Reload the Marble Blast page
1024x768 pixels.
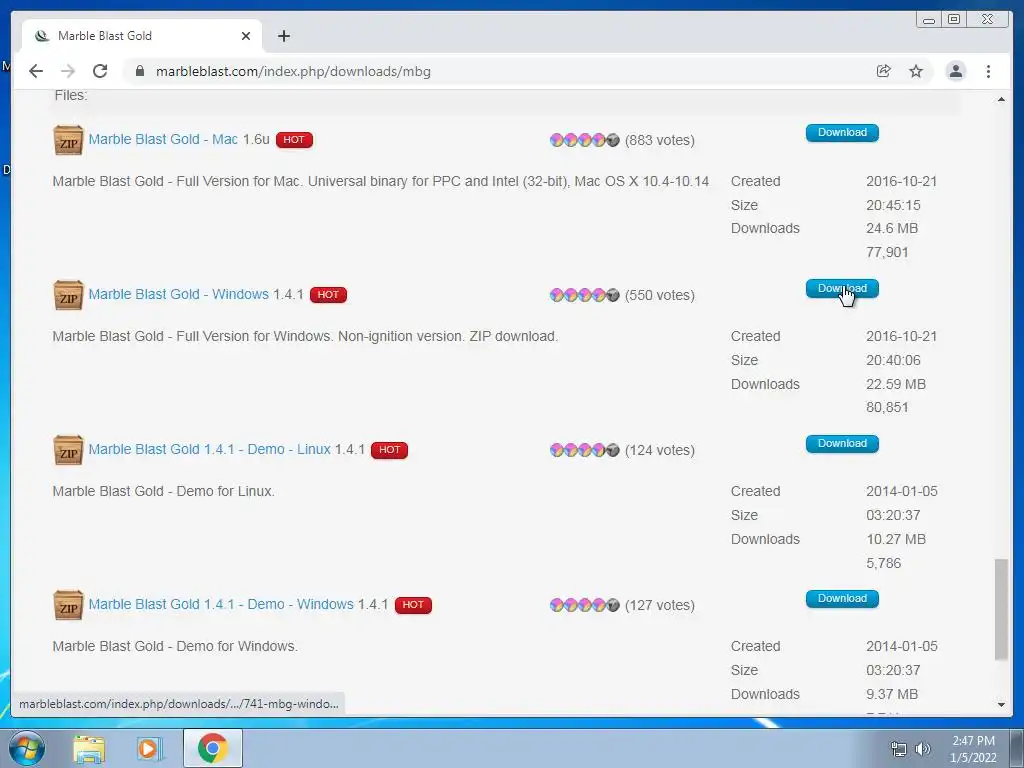click(100, 71)
